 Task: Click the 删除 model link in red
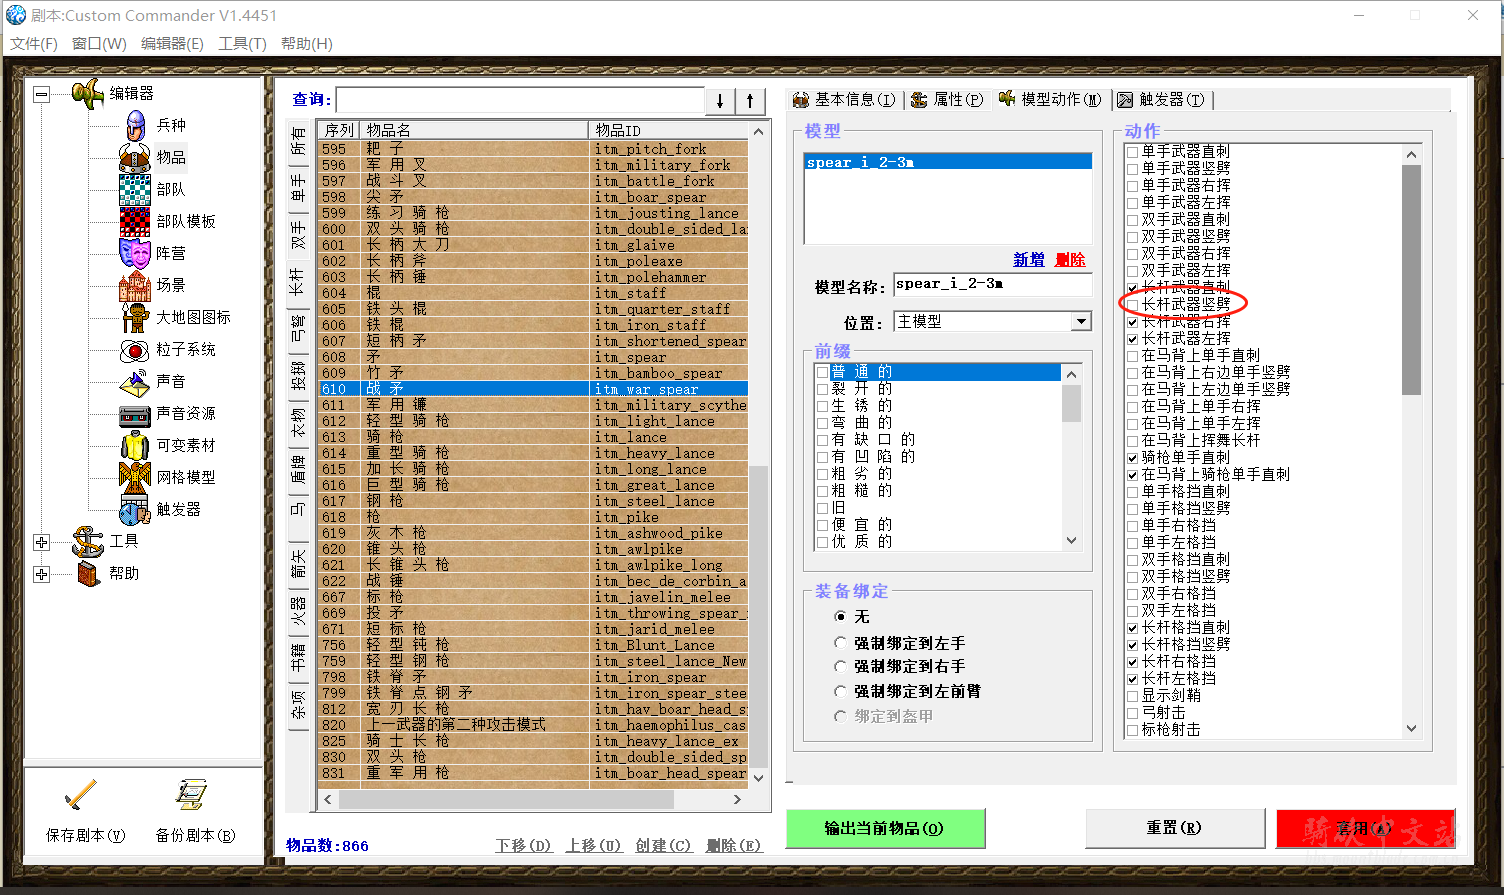pyautogui.click(x=1070, y=259)
